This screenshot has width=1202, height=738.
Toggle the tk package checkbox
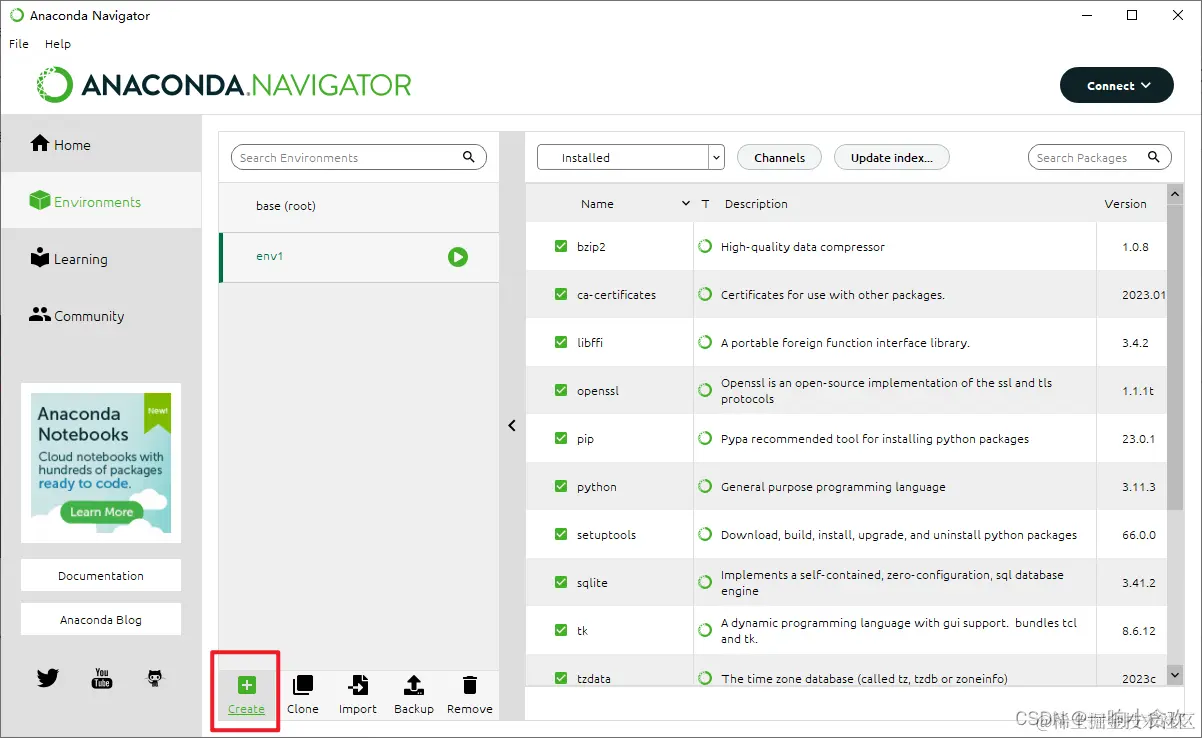point(561,630)
